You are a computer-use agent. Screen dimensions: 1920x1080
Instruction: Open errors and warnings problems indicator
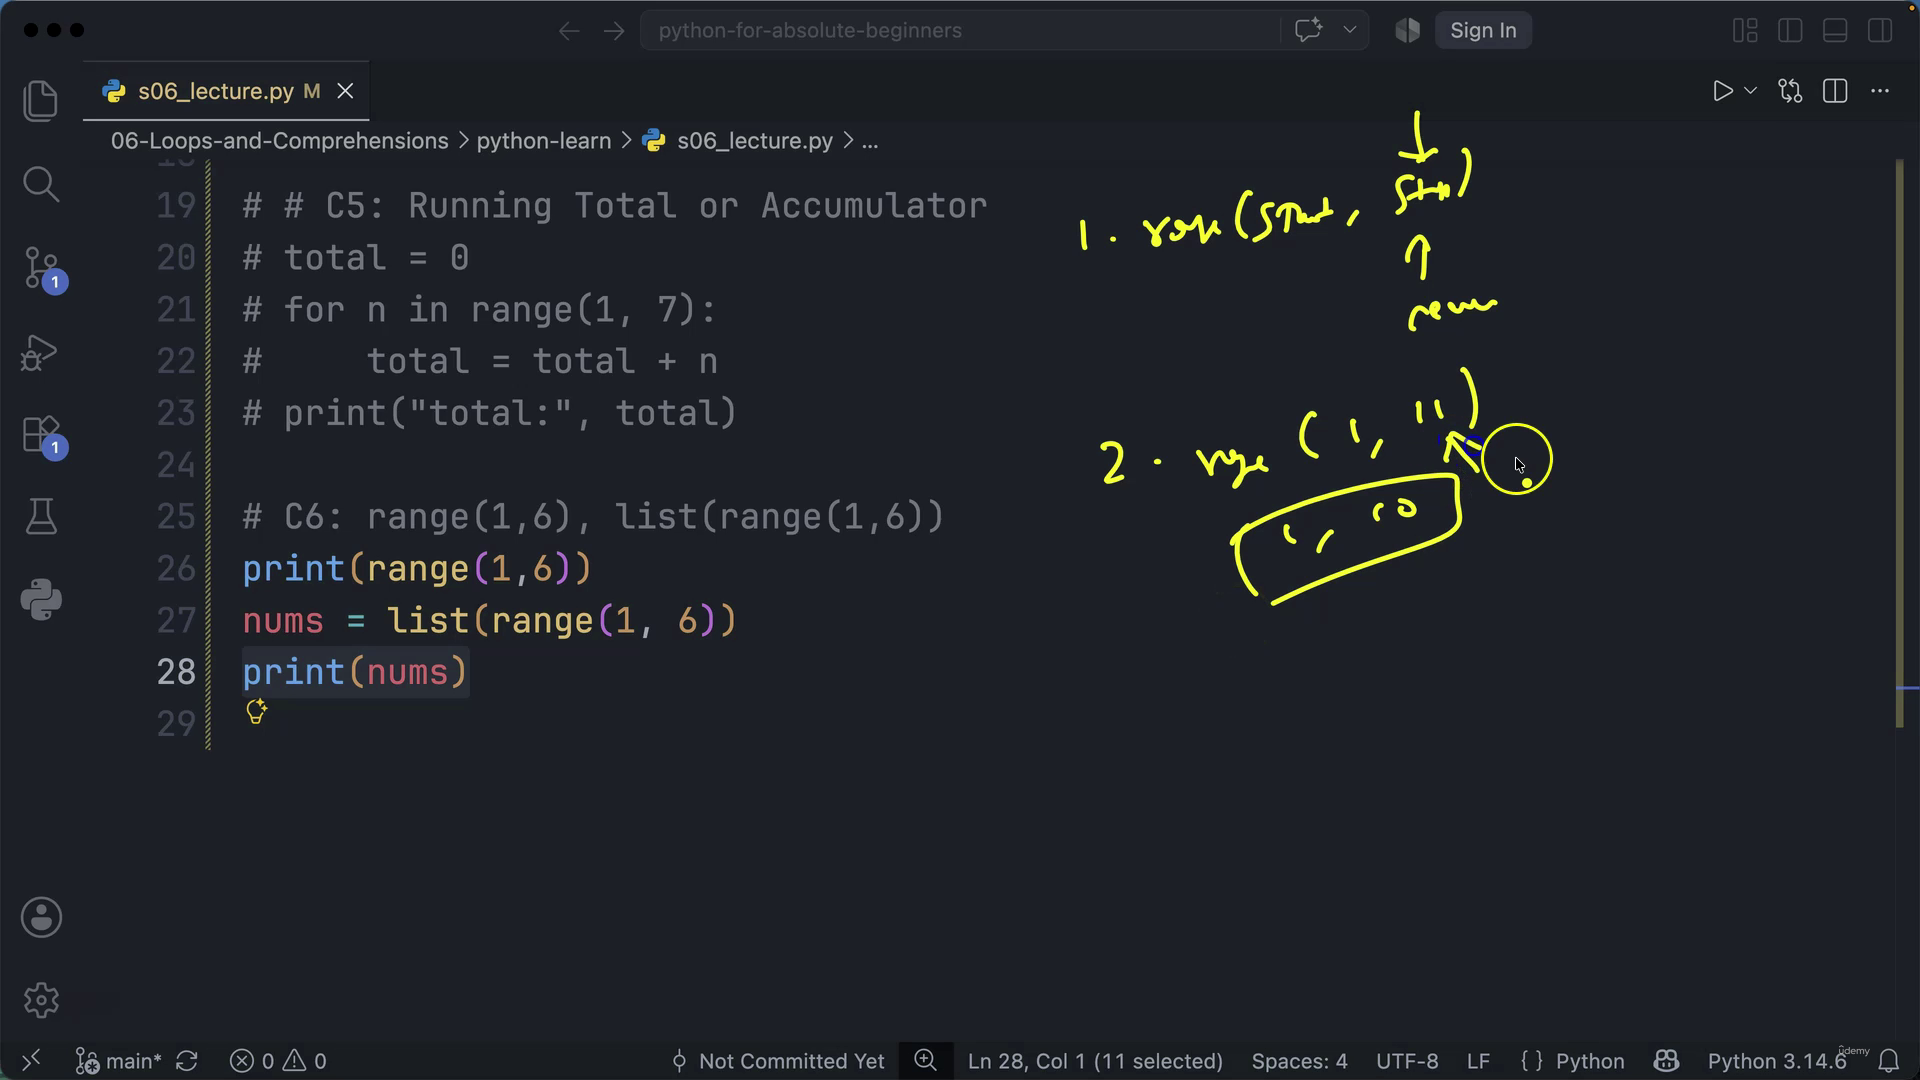pyautogui.click(x=278, y=1060)
